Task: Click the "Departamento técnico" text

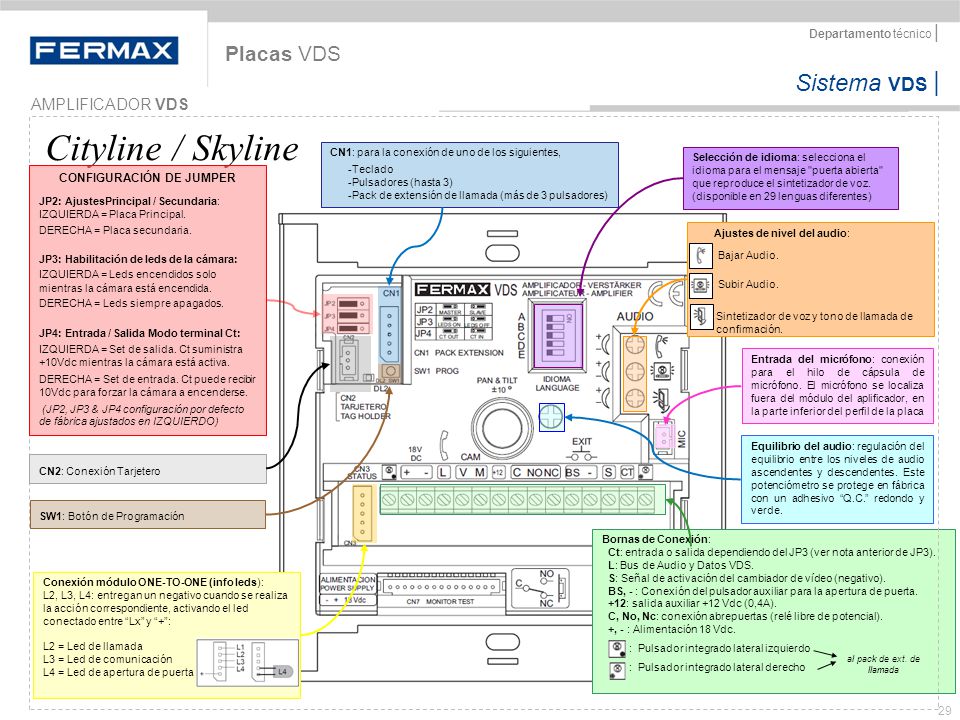Action: [x=870, y=34]
